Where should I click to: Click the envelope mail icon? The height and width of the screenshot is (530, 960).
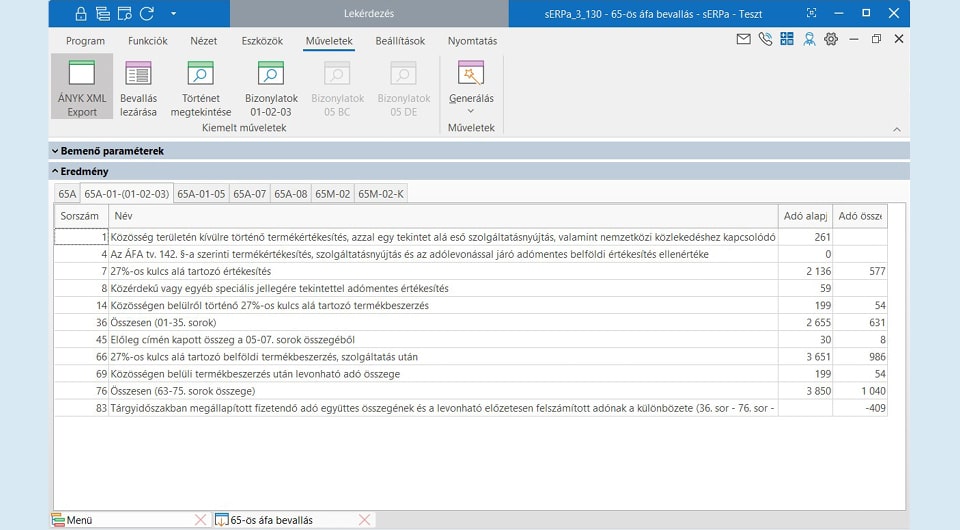pyautogui.click(x=743, y=40)
